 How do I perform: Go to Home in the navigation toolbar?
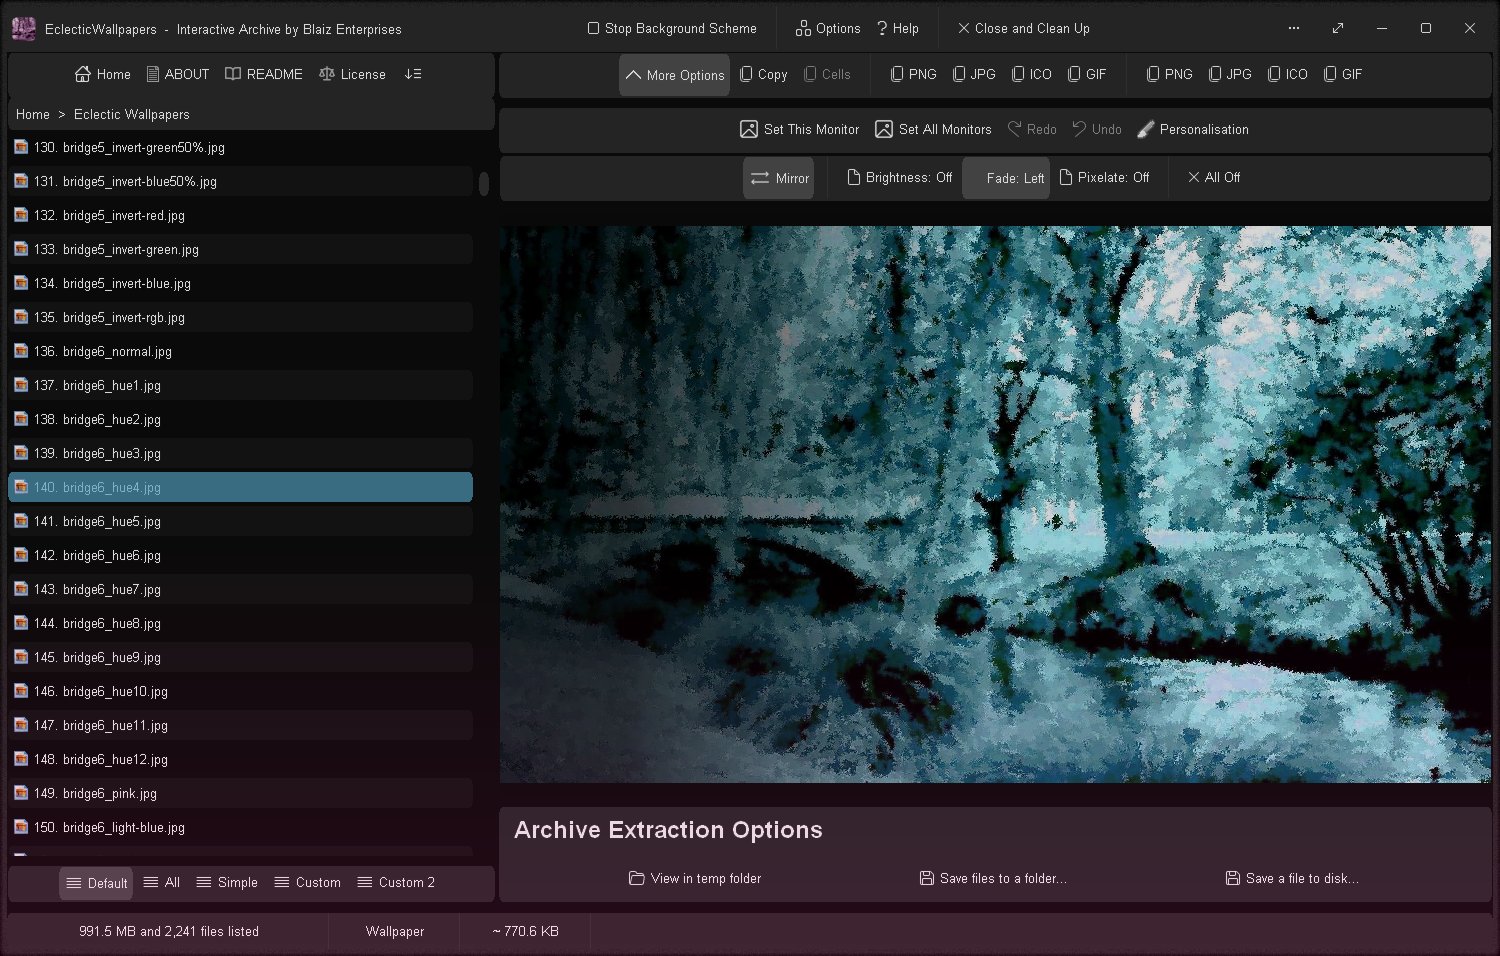[x=102, y=74]
